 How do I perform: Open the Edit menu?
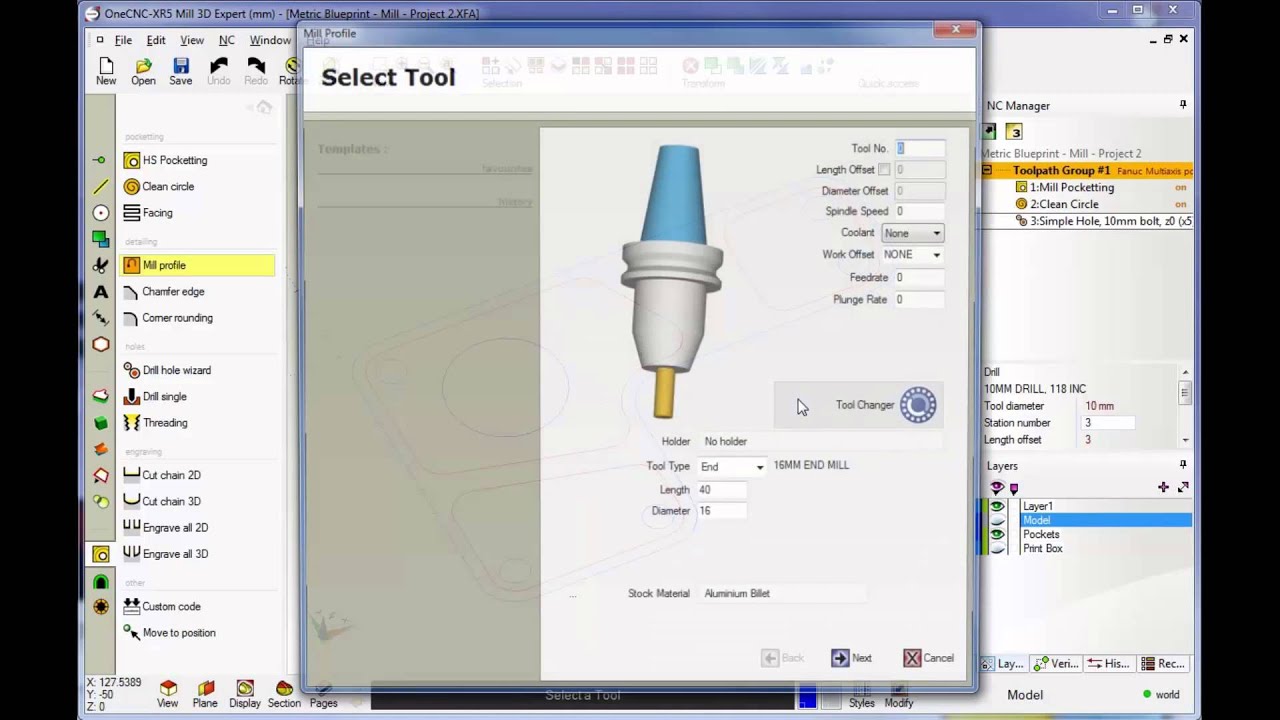[x=156, y=40]
